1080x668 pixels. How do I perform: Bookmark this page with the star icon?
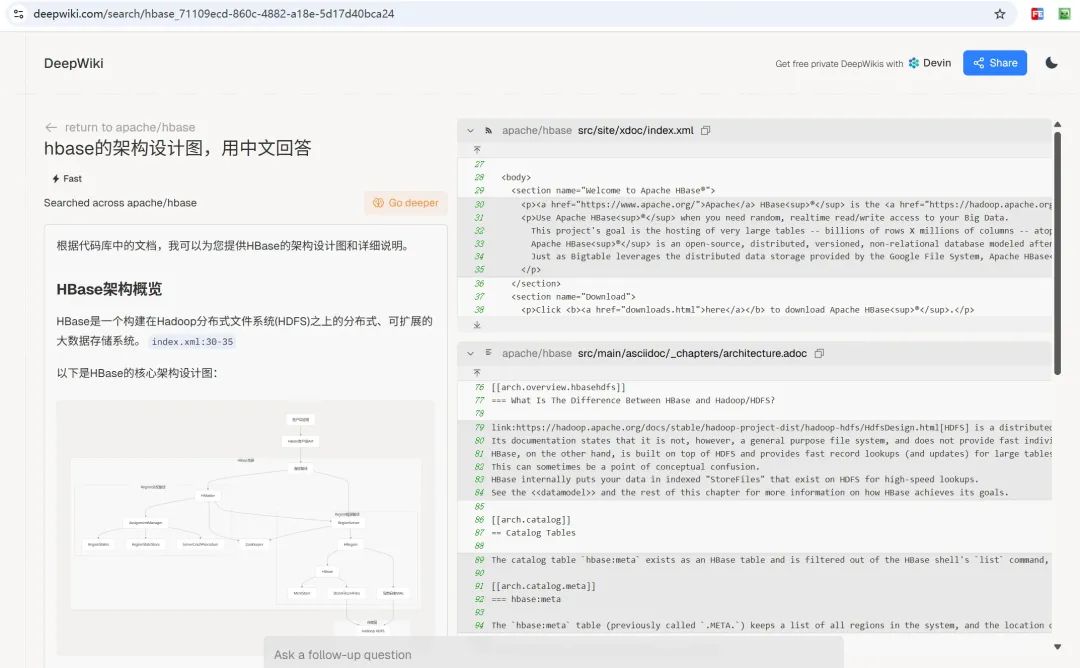pyautogui.click(x=999, y=14)
